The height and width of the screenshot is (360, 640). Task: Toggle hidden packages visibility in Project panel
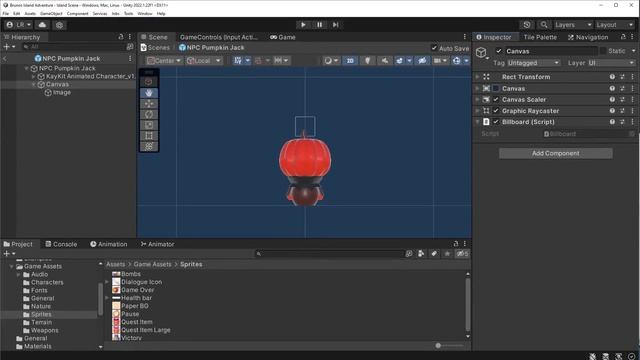(462, 253)
